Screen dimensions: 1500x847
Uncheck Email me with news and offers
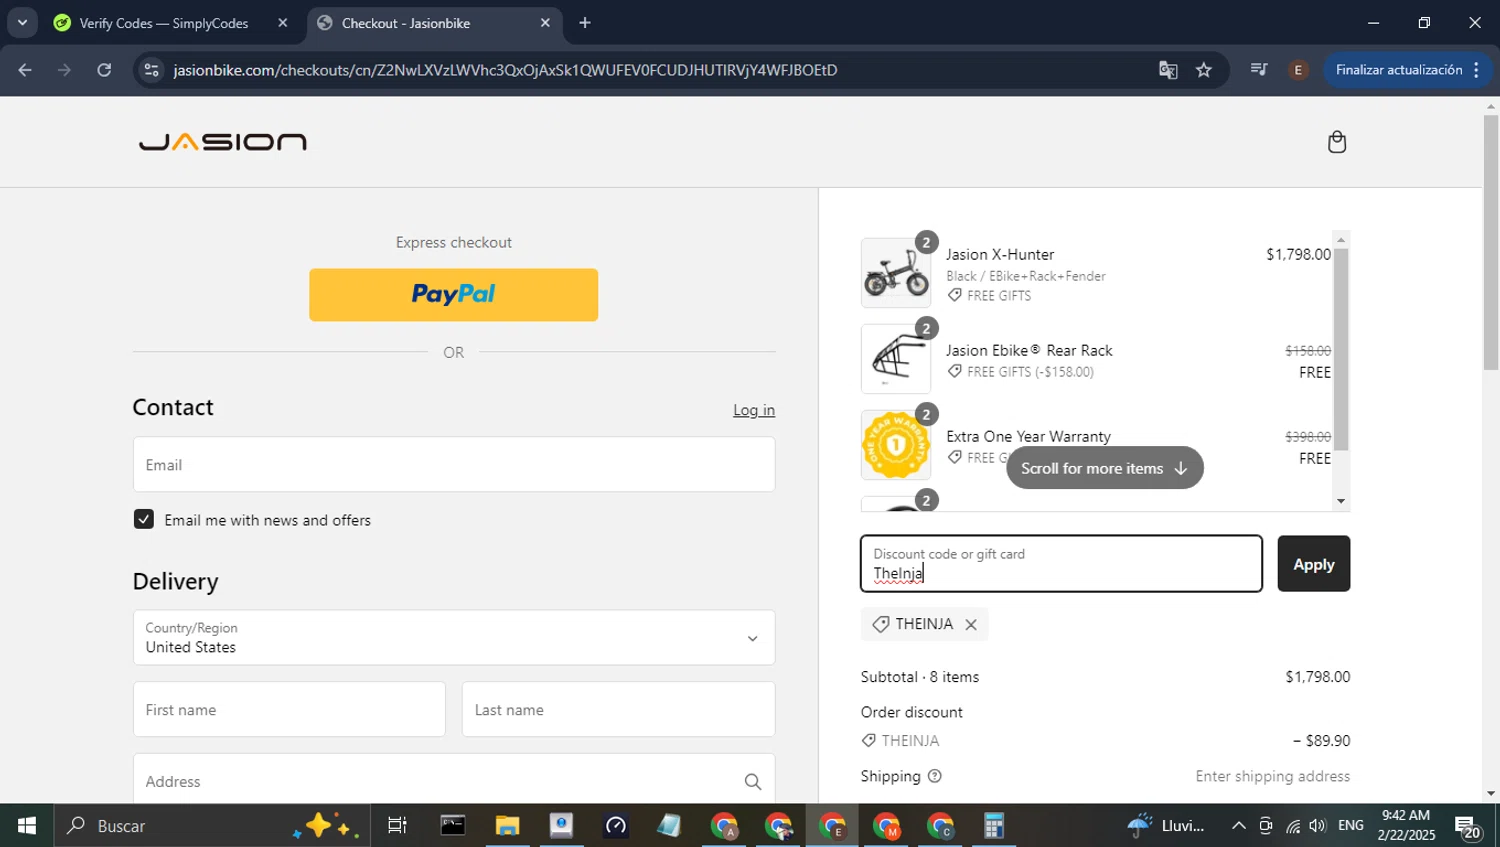(x=144, y=519)
